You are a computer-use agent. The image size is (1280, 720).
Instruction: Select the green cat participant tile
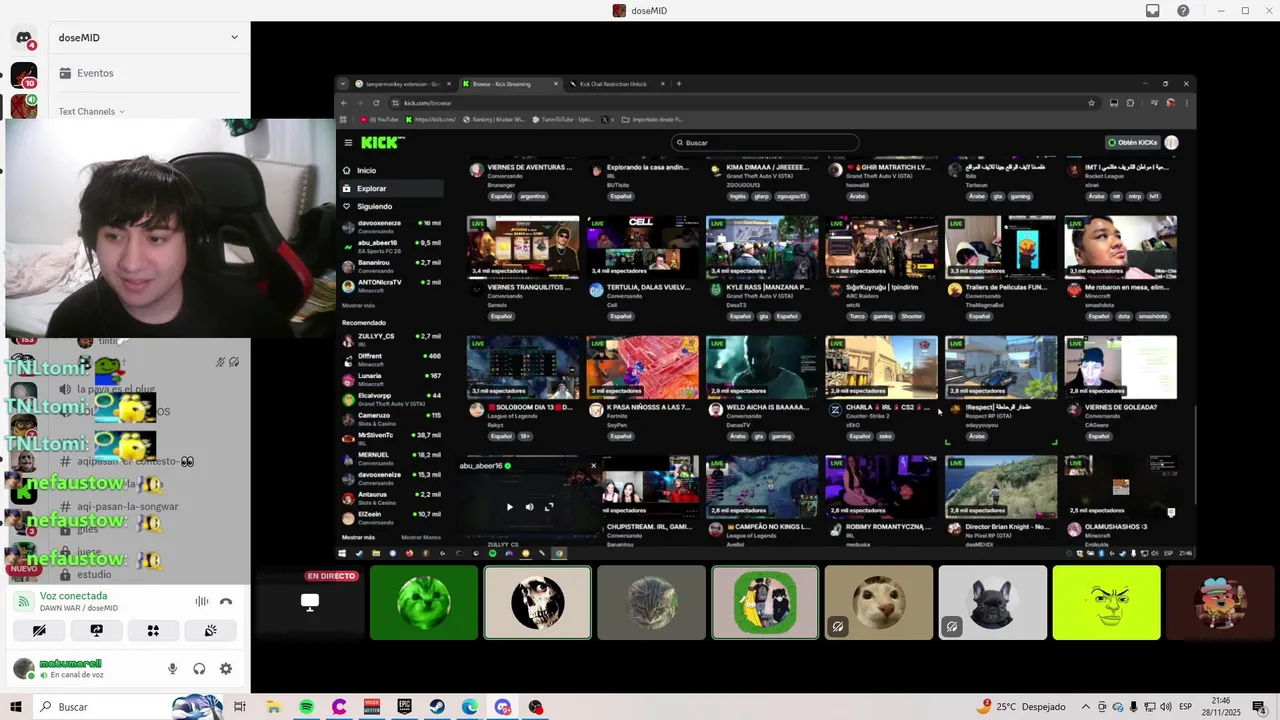pyautogui.click(x=424, y=603)
